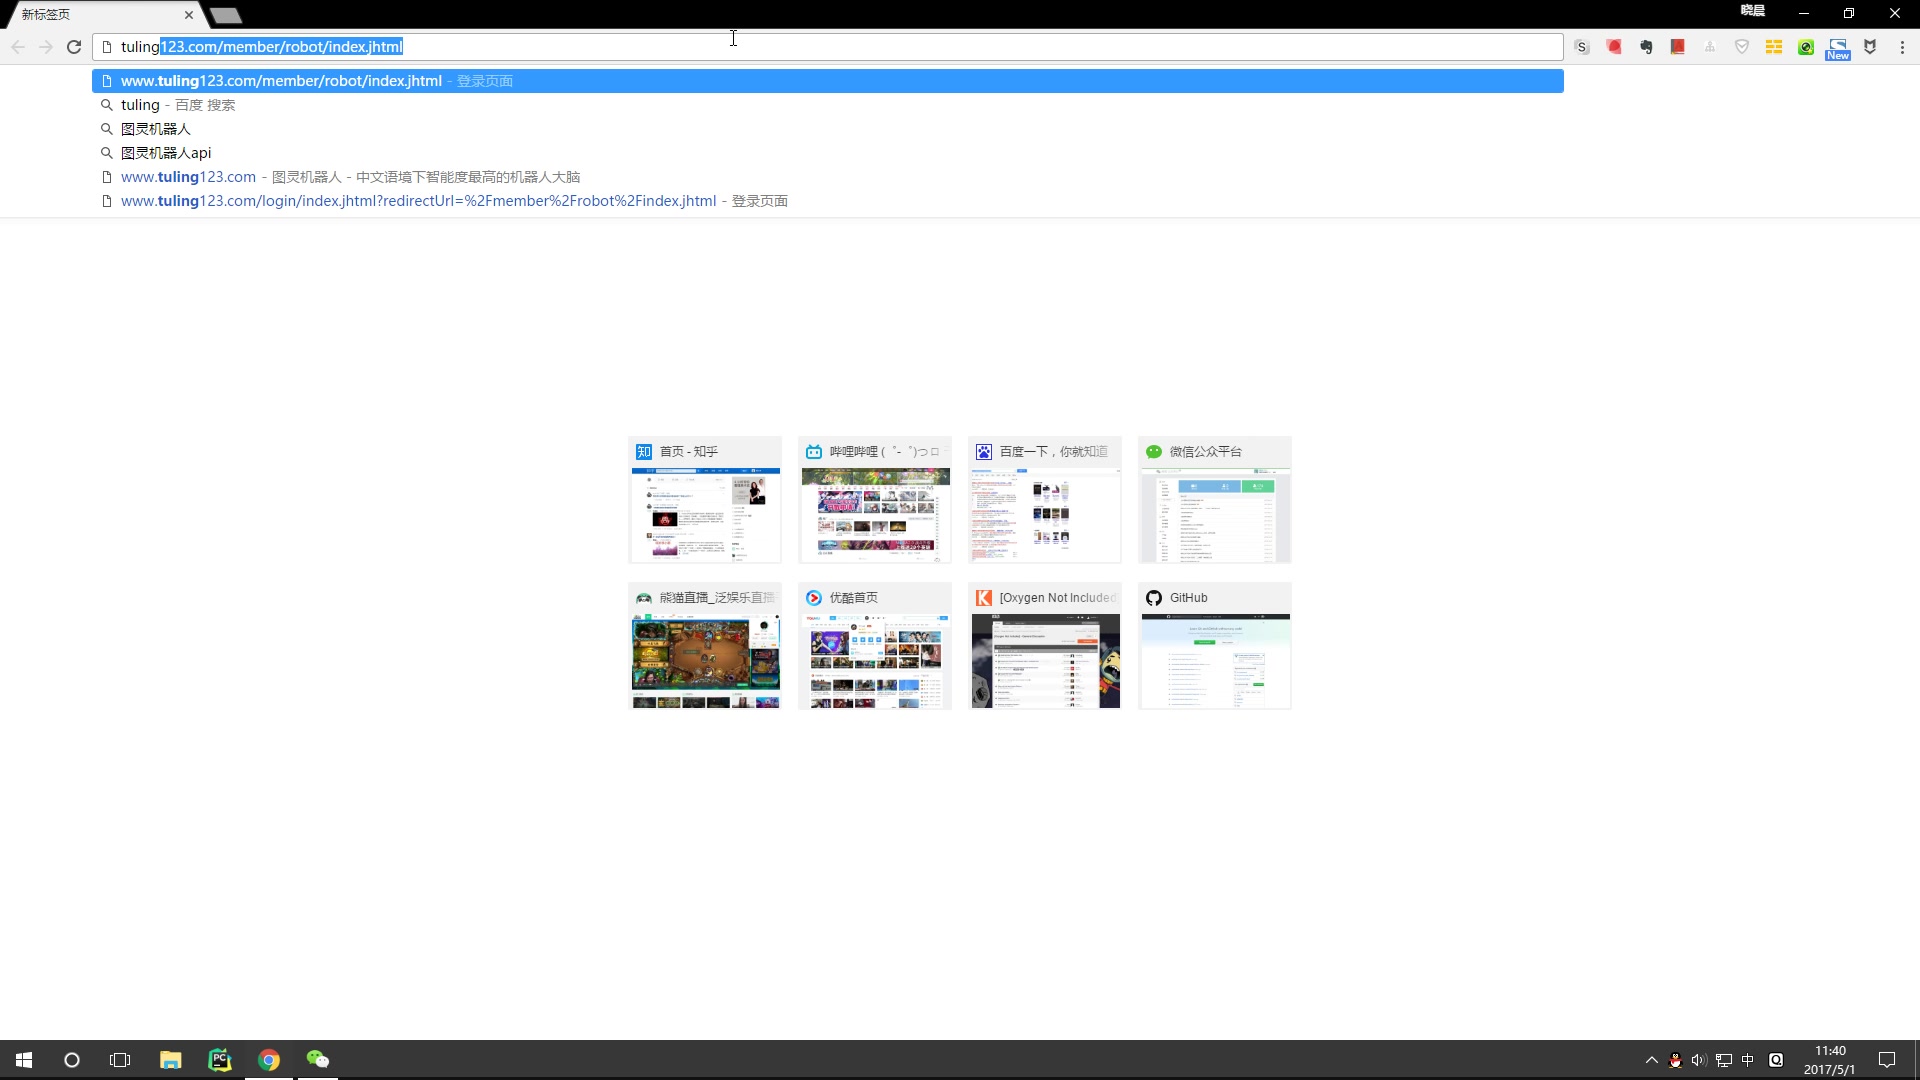
Task: Open the www.tuling123.com homepage suggestion
Action: 828,177
